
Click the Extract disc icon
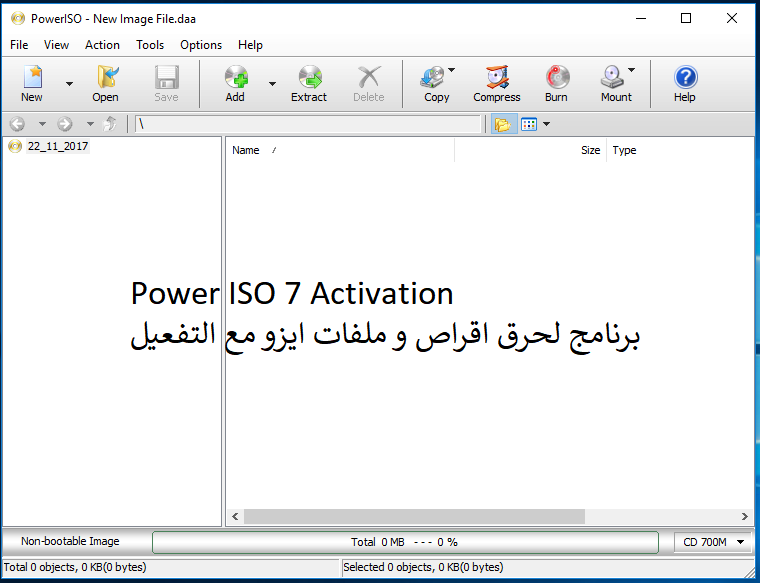(x=310, y=78)
